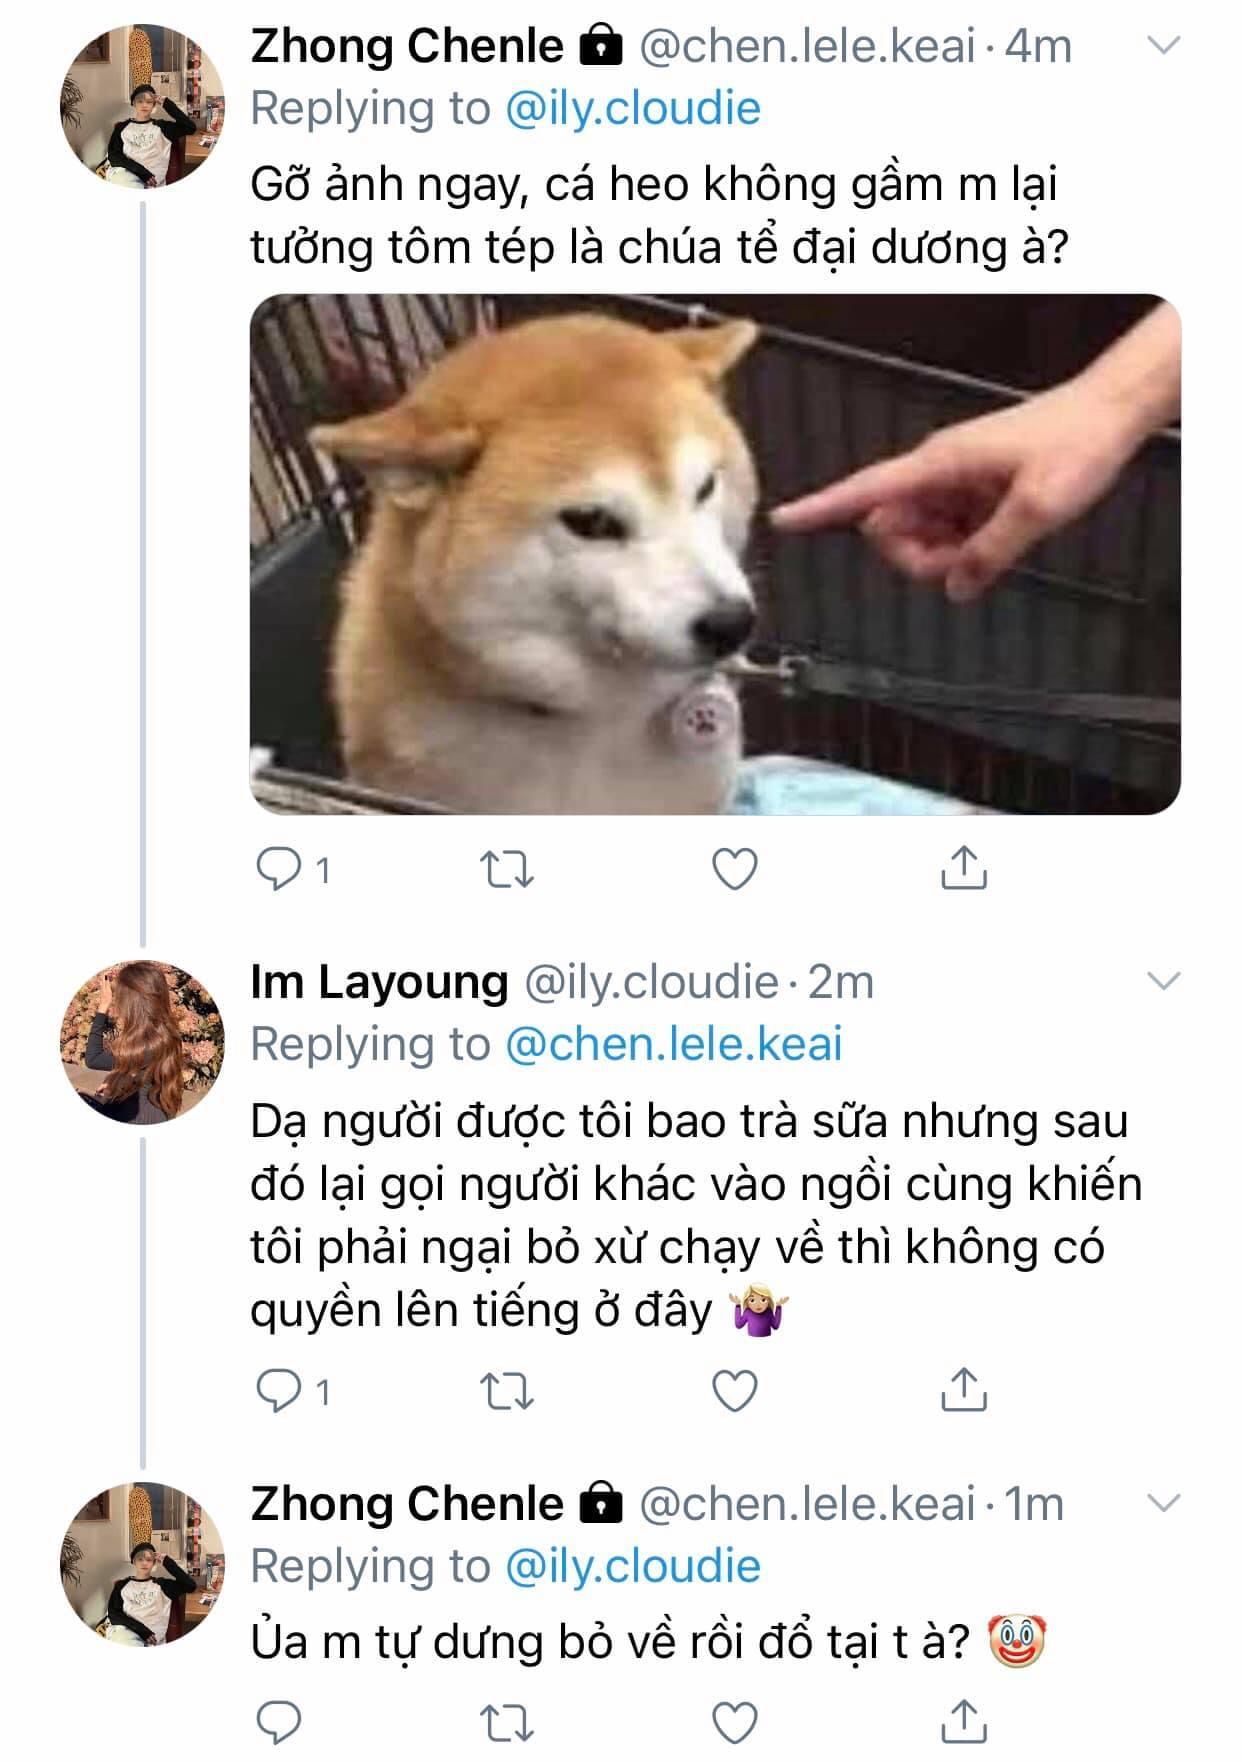Reply to the last Zhong Chenle tweet
The width and height of the screenshot is (1242, 1762).
pos(279,1722)
